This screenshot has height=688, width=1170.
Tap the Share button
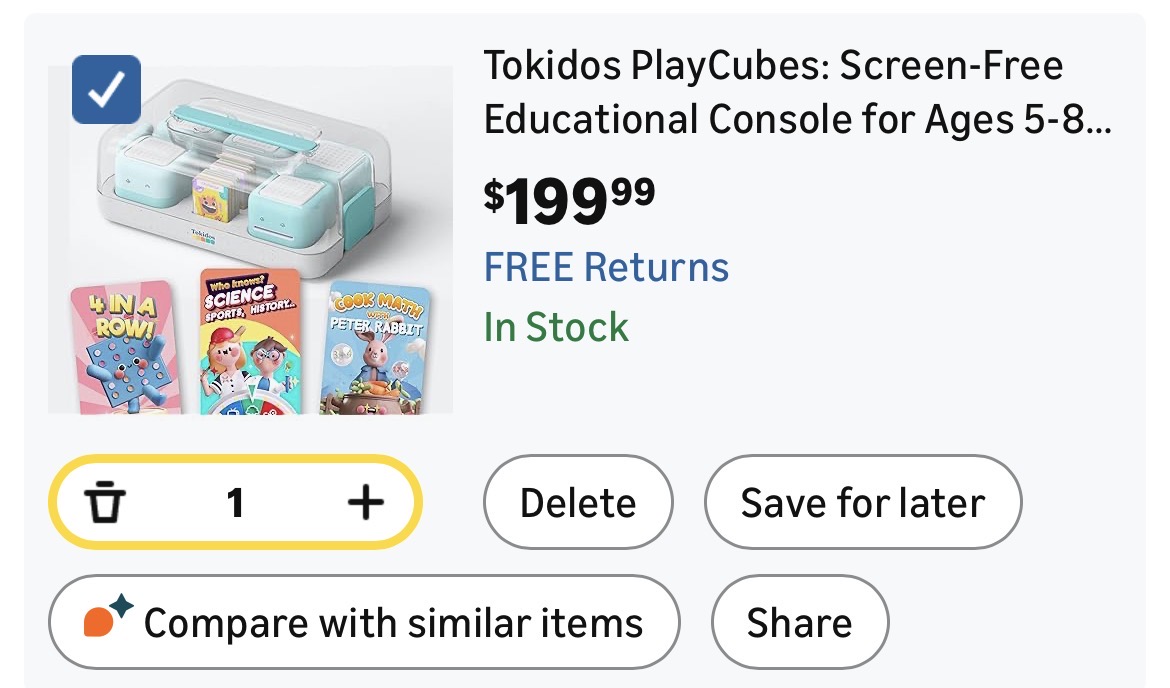[799, 623]
